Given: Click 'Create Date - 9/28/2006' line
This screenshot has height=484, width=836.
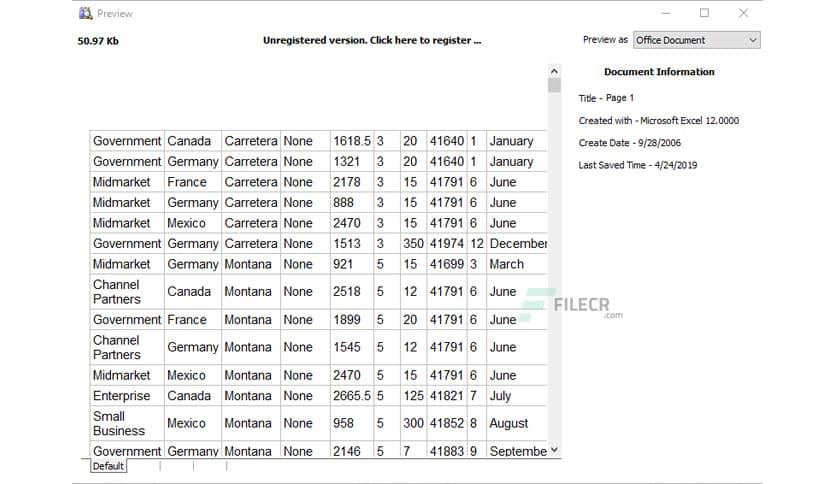Looking at the screenshot, I should click(630, 143).
